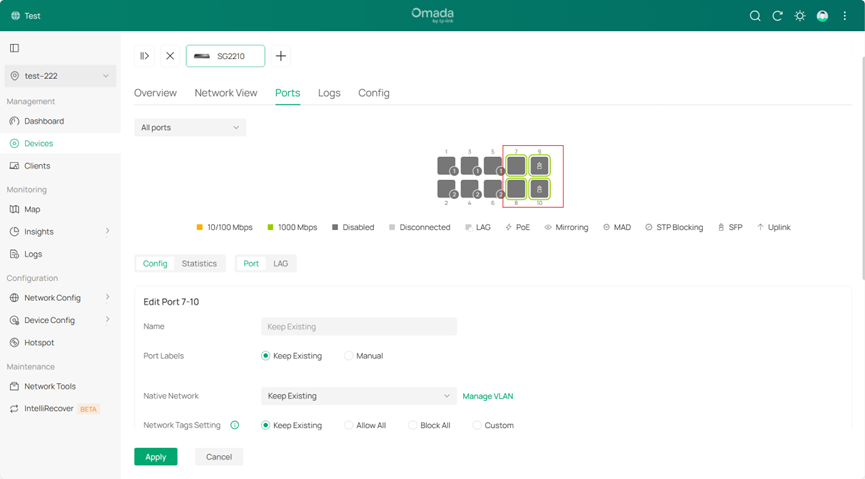Viewport: 865px width, 479px height.
Task: Click the Name input field
Action: [x=358, y=327]
